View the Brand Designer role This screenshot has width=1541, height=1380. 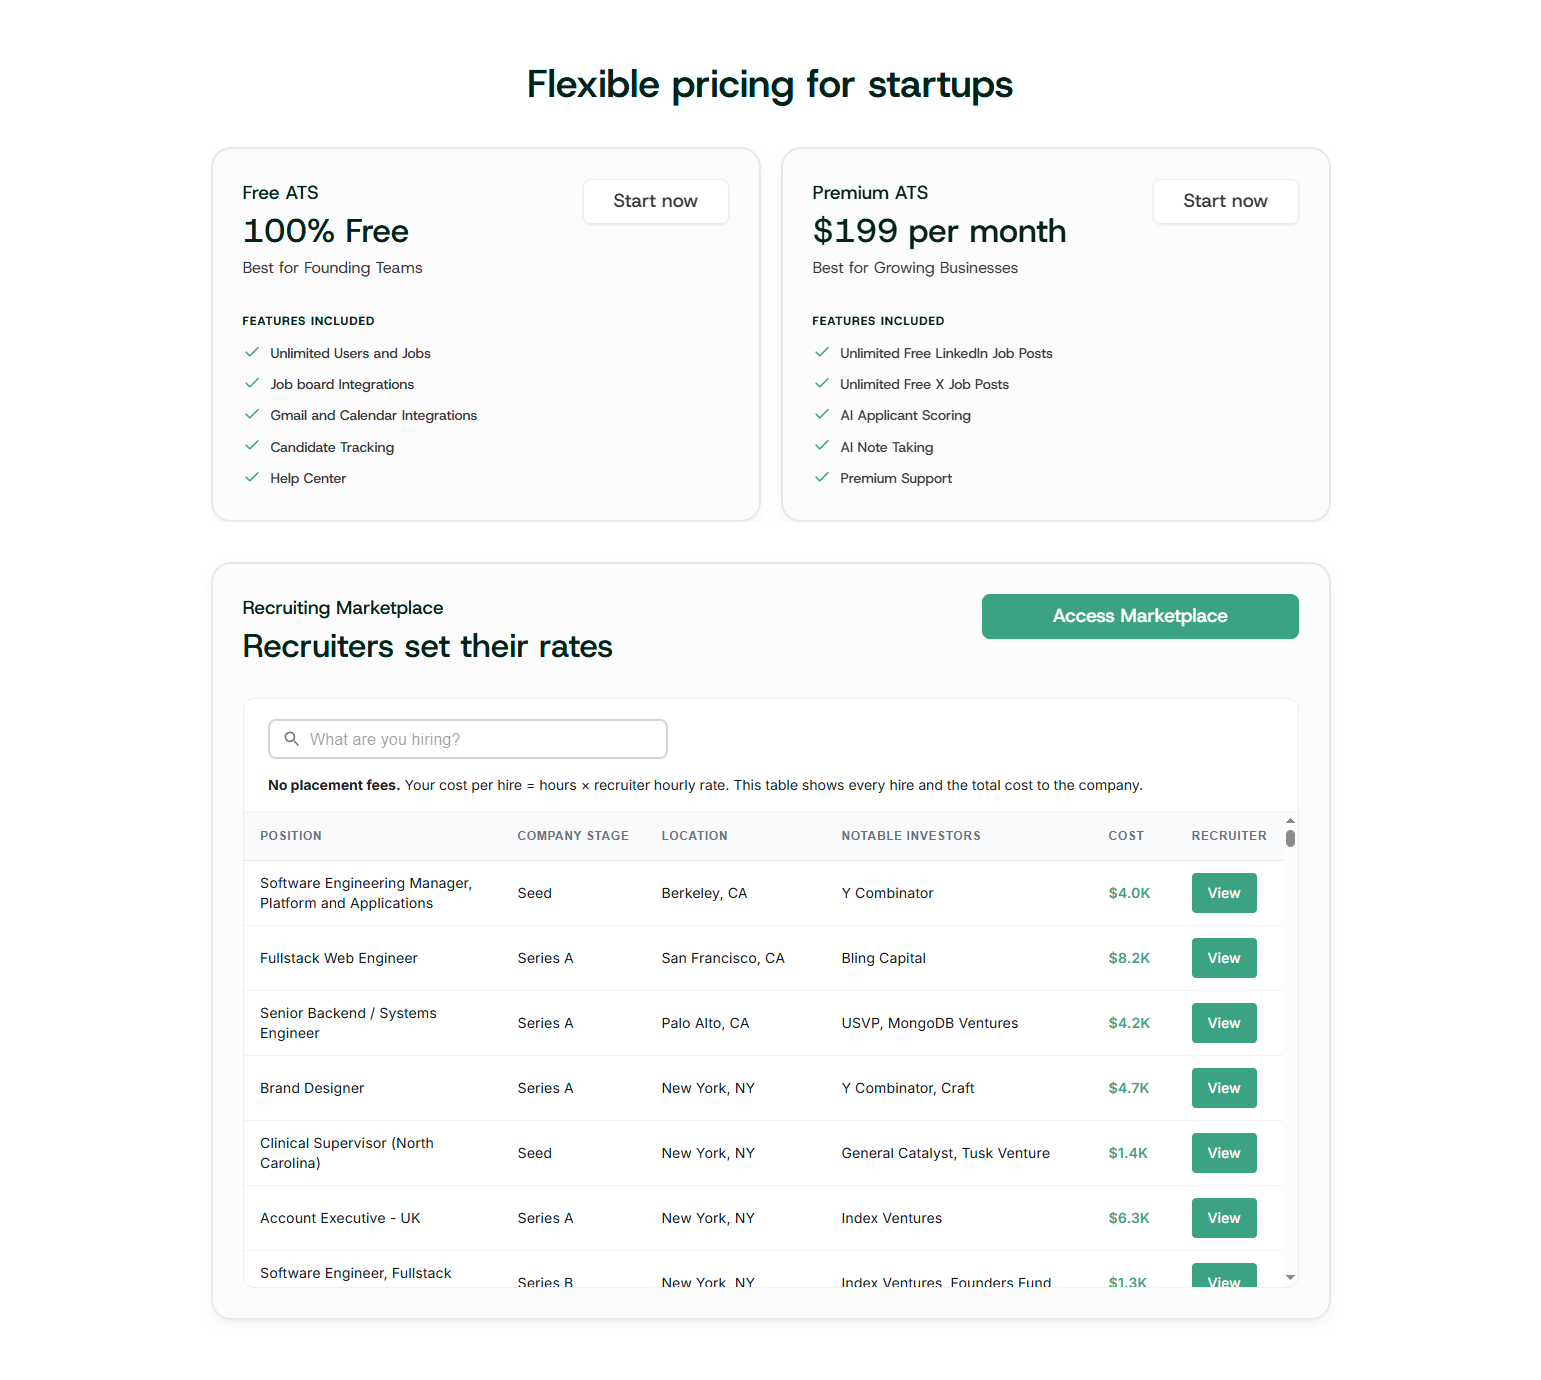(1223, 1087)
